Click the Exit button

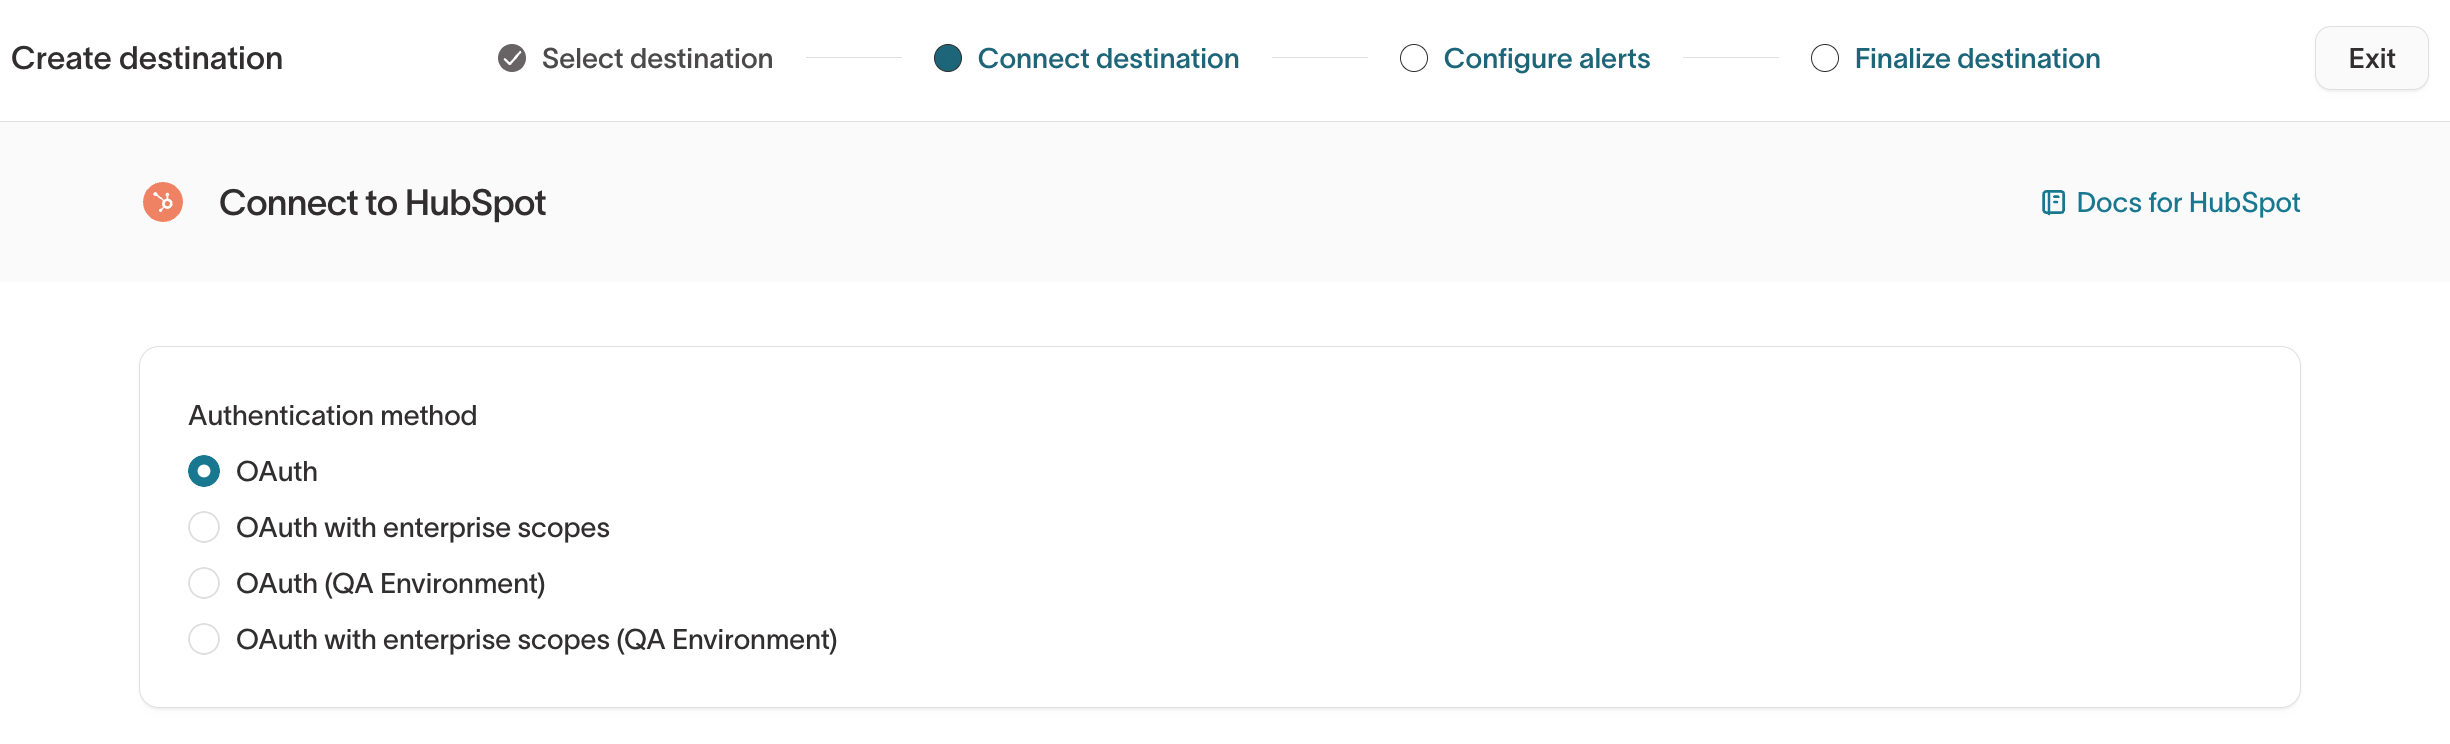tap(2371, 58)
